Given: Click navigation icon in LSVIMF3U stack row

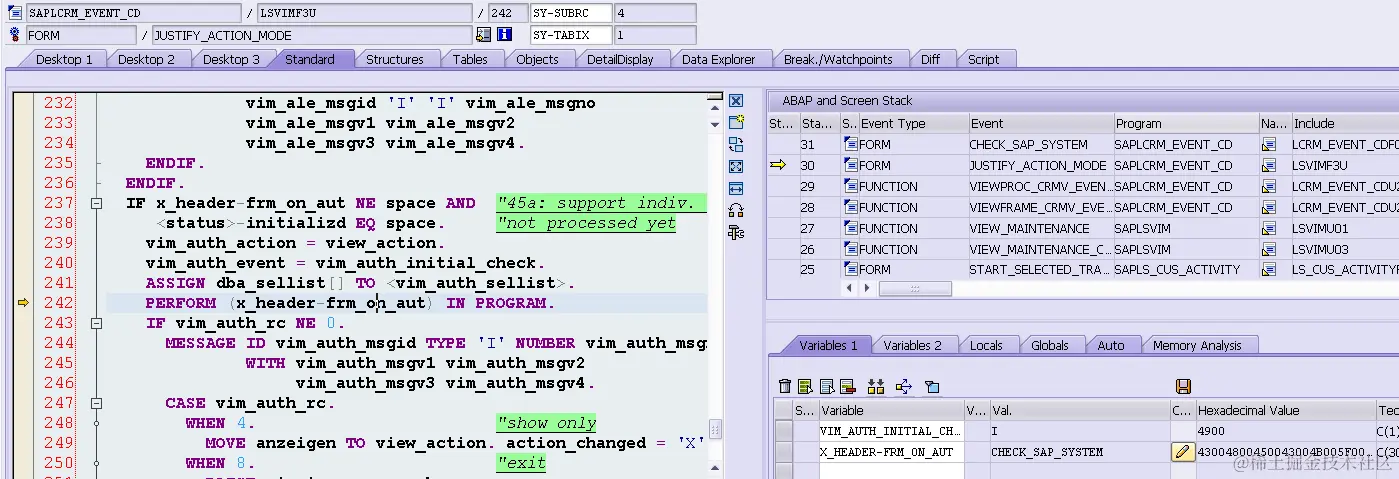Looking at the screenshot, I should [1269, 166].
